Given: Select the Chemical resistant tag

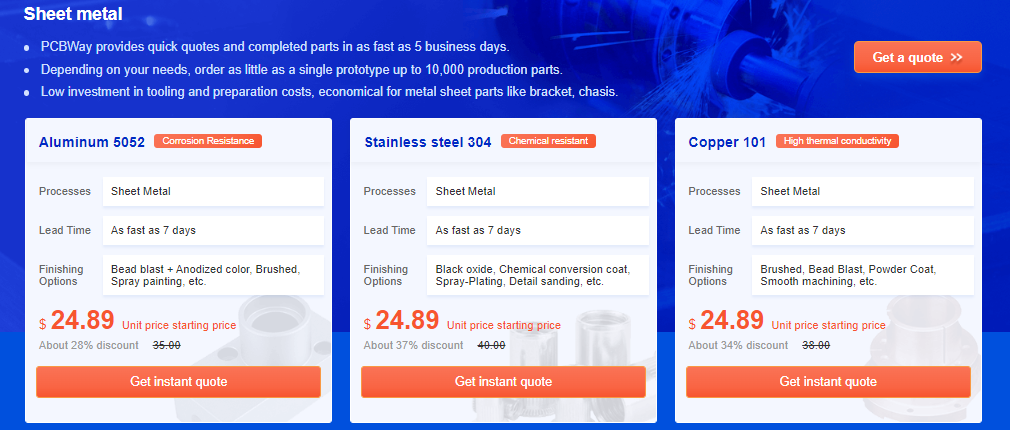Looking at the screenshot, I should (548, 141).
